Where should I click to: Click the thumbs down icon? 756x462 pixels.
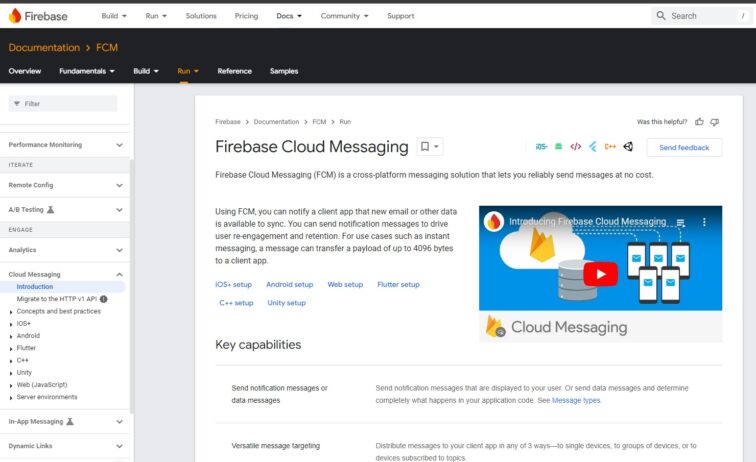(715, 122)
